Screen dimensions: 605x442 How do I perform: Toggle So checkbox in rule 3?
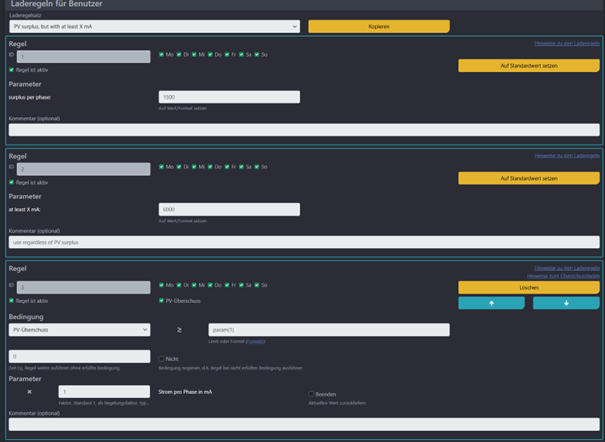[x=257, y=285]
